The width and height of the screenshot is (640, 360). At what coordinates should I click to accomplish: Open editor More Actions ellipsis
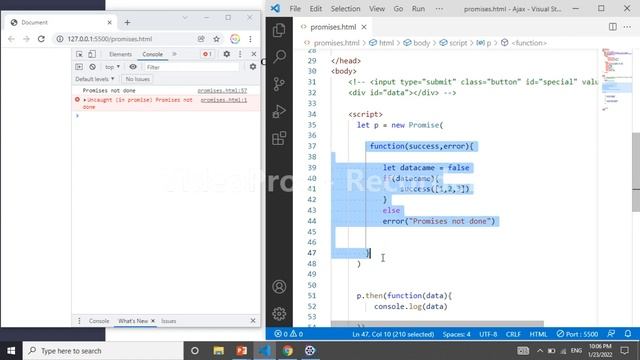(x=627, y=27)
